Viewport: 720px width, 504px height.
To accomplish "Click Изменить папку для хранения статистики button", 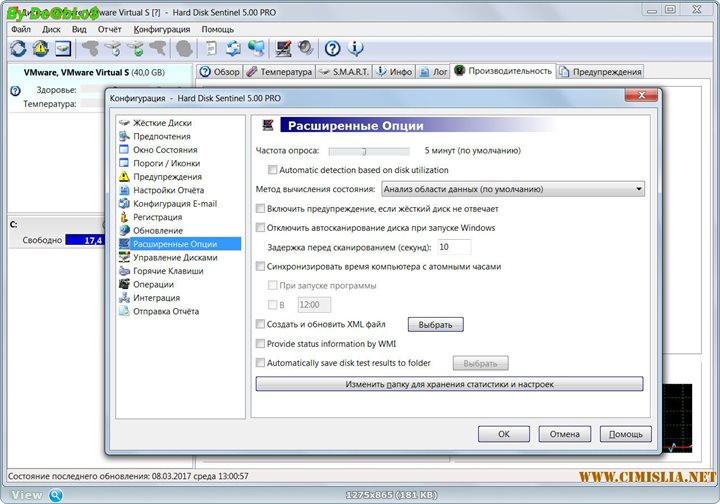I will pyautogui.click(x=449, y=384).
